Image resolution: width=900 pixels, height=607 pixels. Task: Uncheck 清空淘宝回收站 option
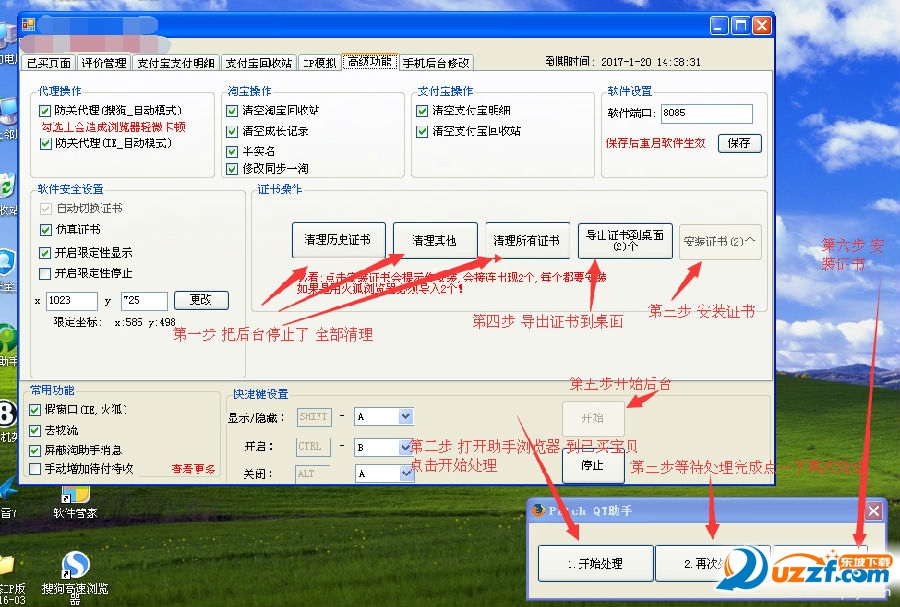232,111
